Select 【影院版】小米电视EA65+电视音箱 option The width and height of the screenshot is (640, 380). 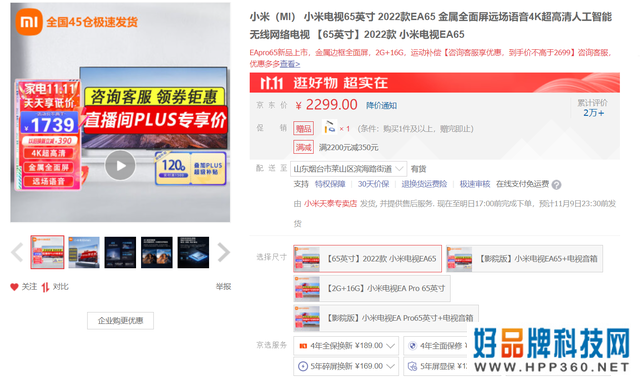tap(524, 259)
